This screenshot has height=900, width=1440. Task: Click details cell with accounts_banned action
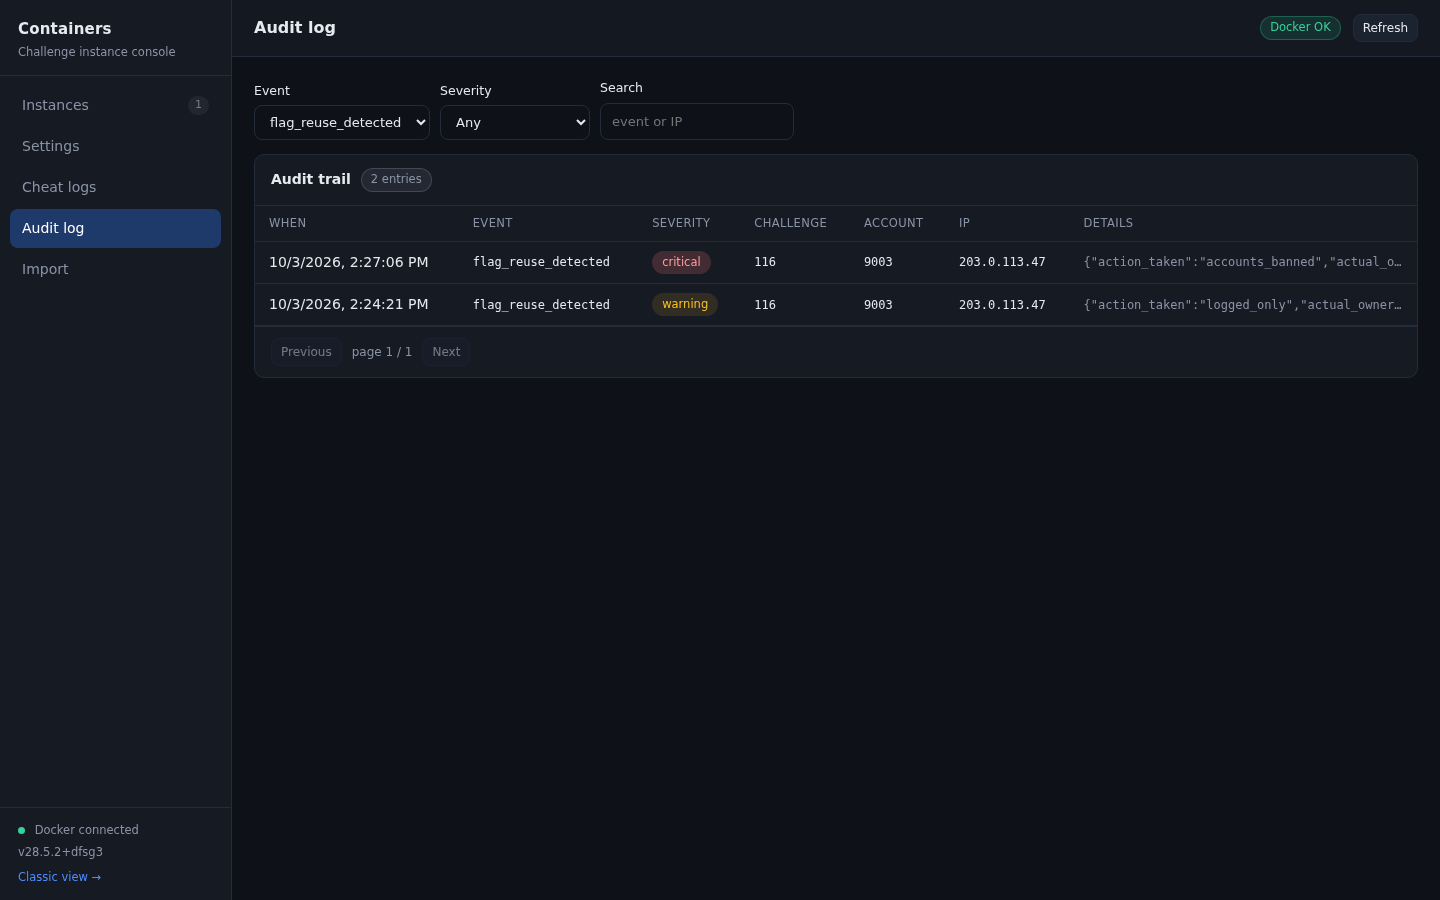tap(1243, 262)
